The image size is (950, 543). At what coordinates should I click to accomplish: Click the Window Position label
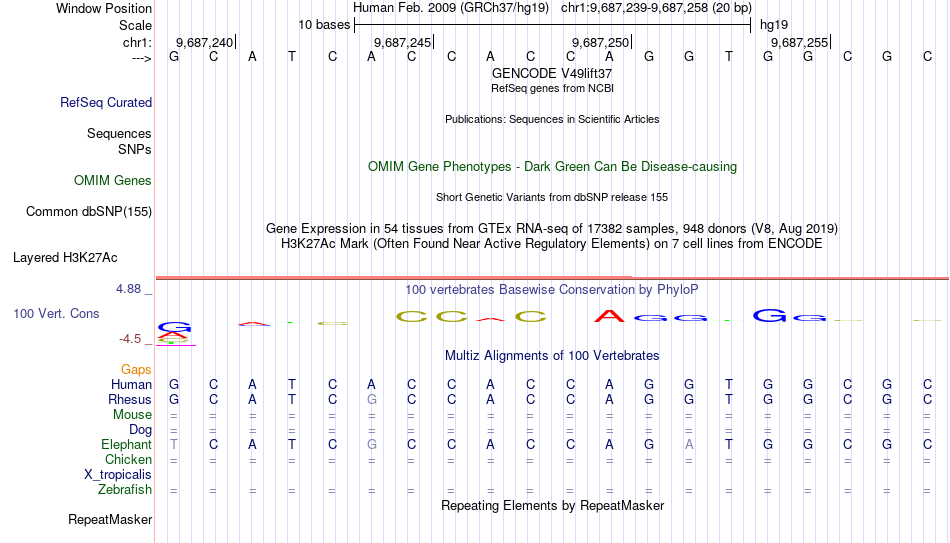(104, 8)
